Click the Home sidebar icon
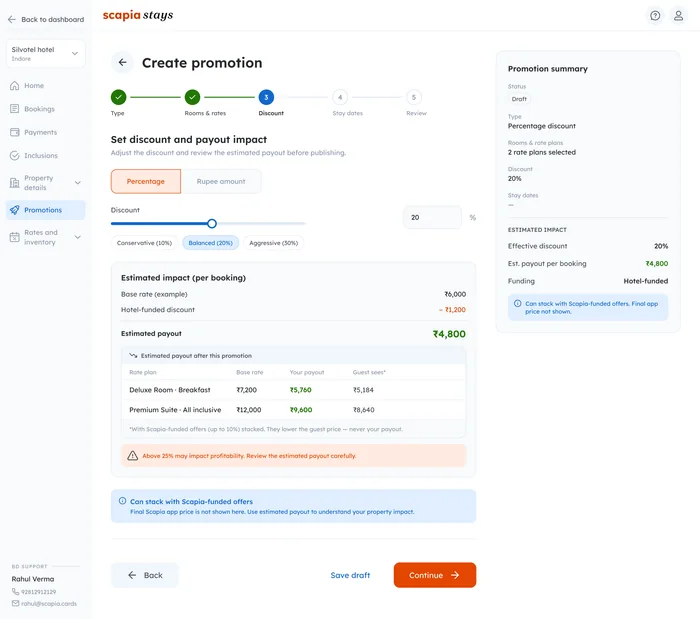The image size is (700, 619). pyautogui.click(x=15, y=85)
